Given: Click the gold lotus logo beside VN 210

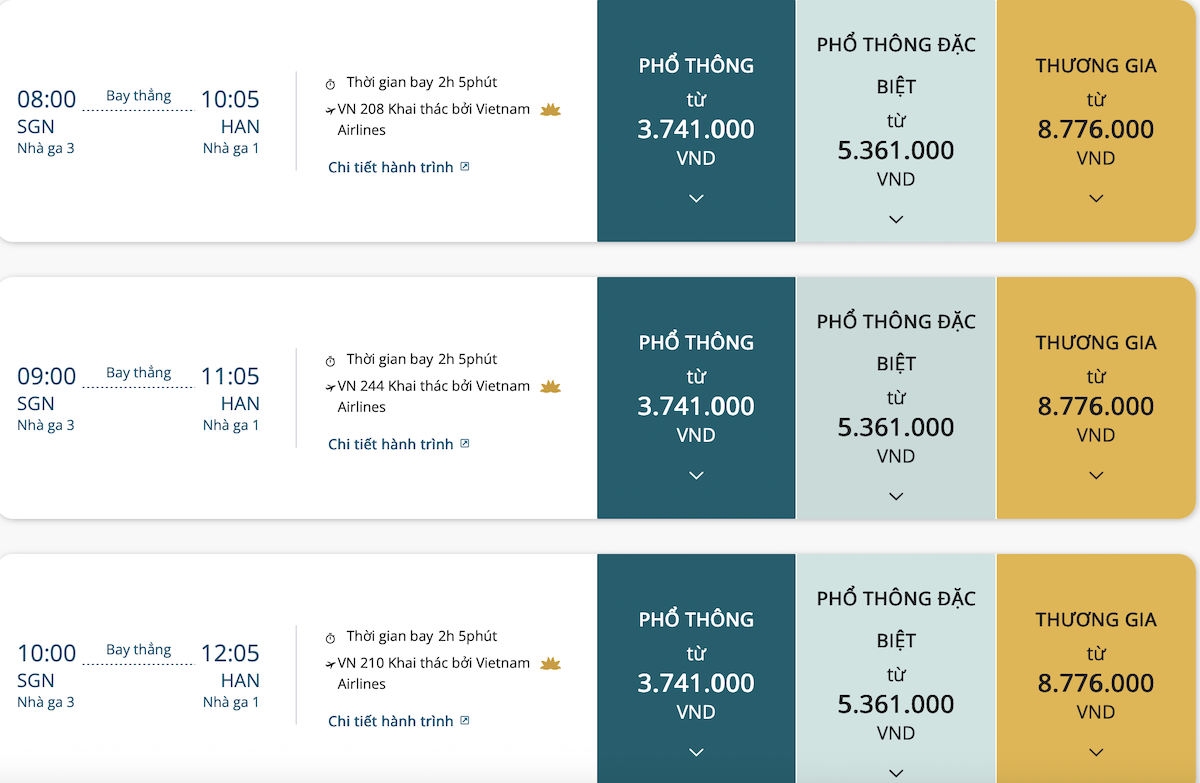Looking at the screenshot, I should [x=550, y=663].
